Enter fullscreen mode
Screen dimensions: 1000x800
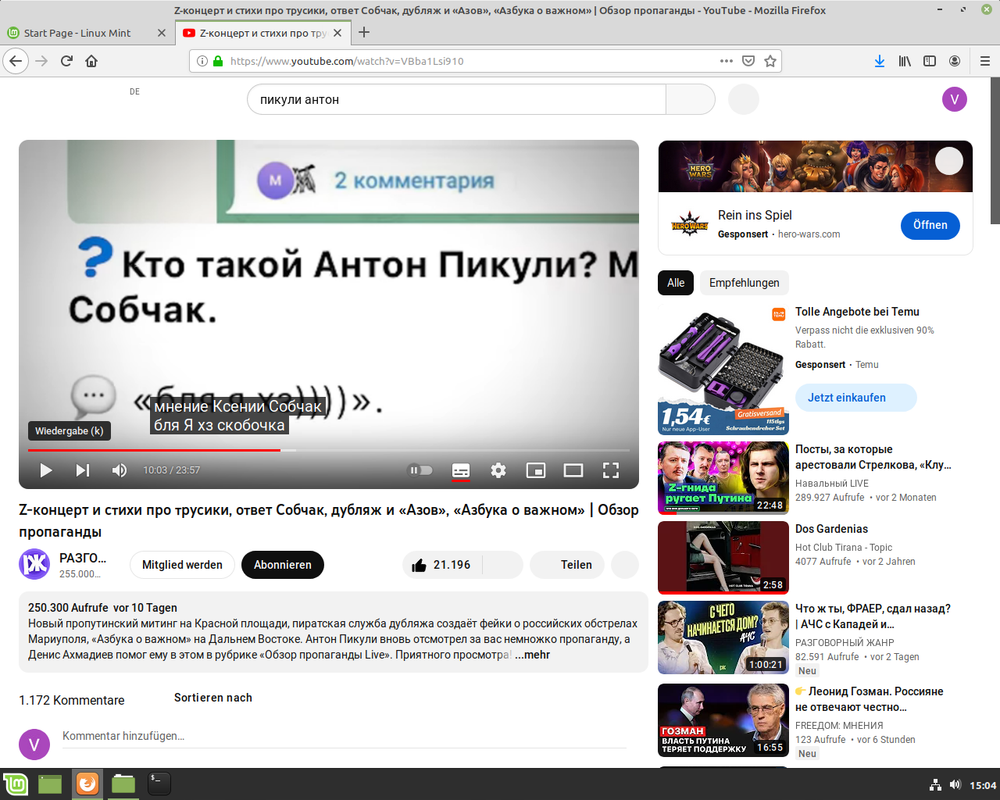[611, 471]
